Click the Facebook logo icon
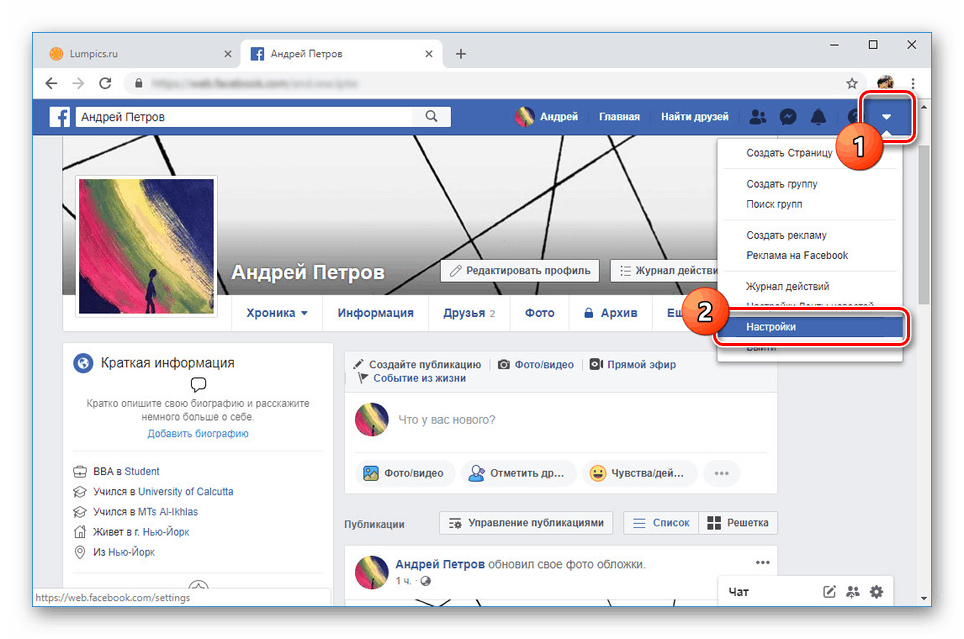 tap(60, 117)
